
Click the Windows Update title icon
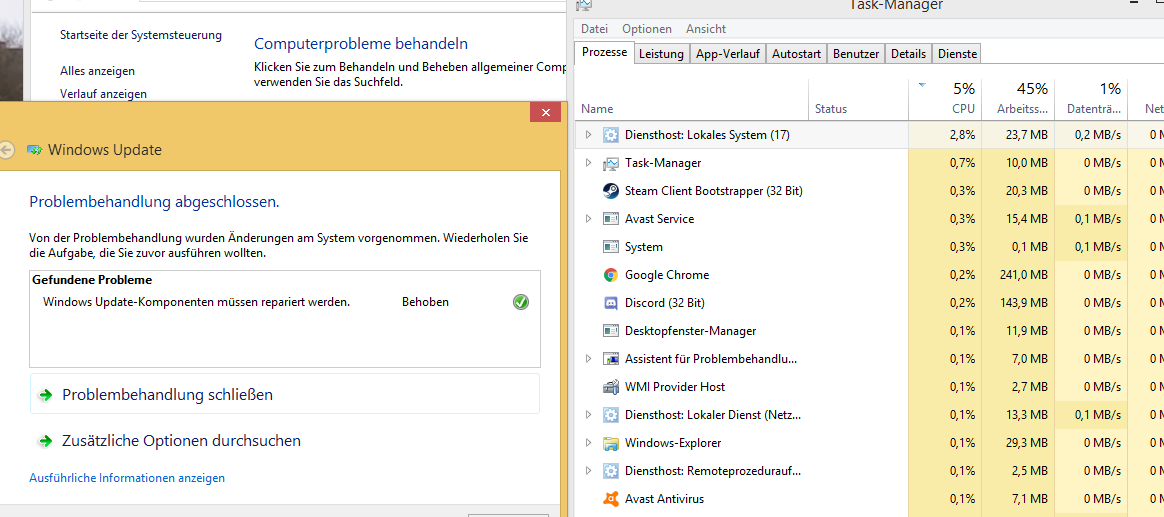click(x=34, y=150)
